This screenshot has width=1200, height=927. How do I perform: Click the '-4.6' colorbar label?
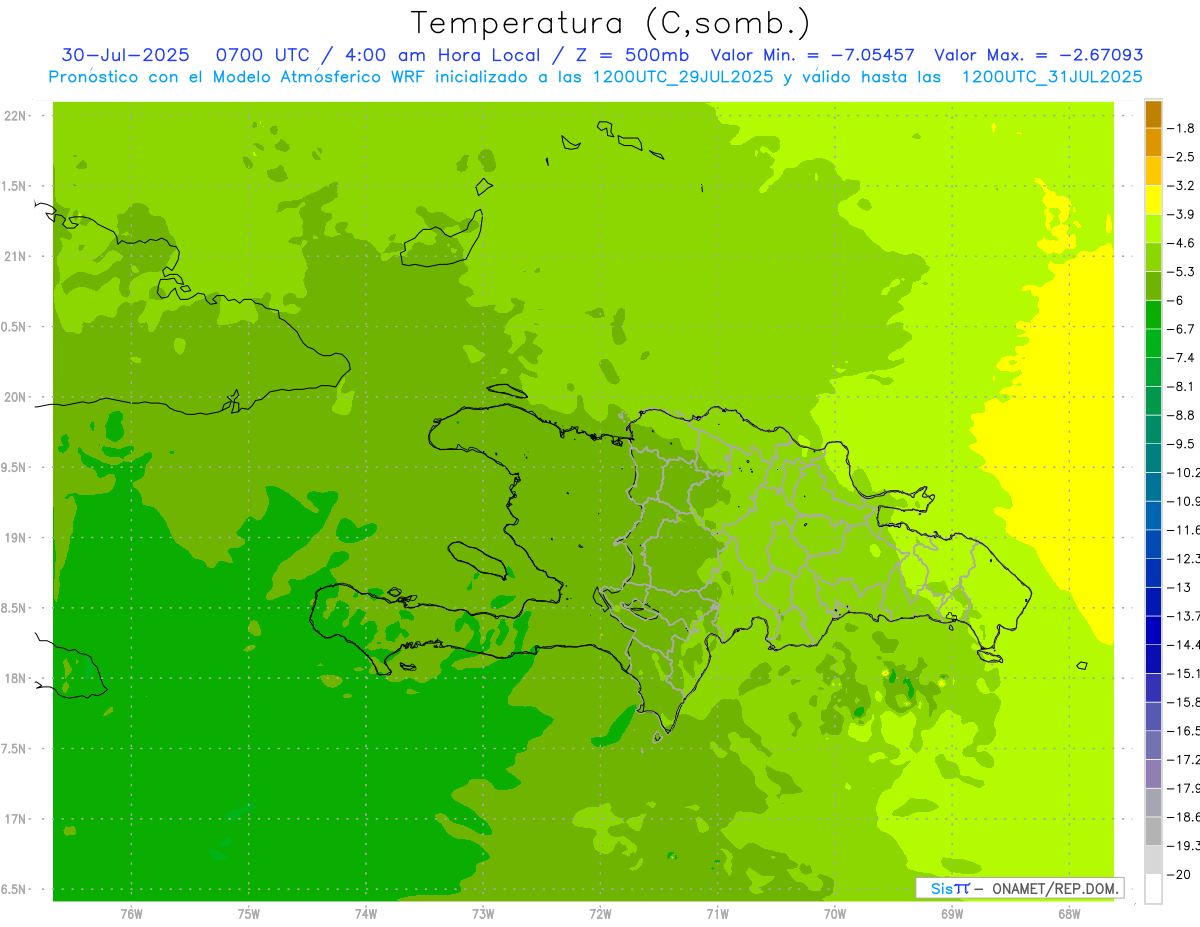click(1182, 243)
